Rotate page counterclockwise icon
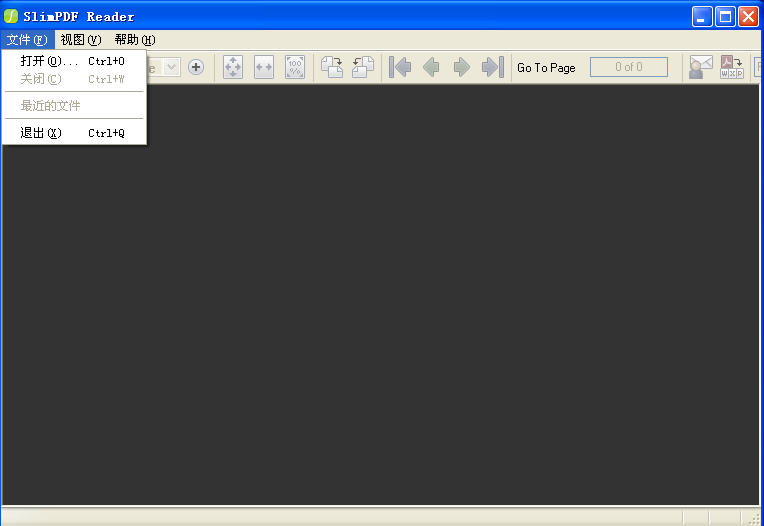764x526 pixels. point(363,67)
